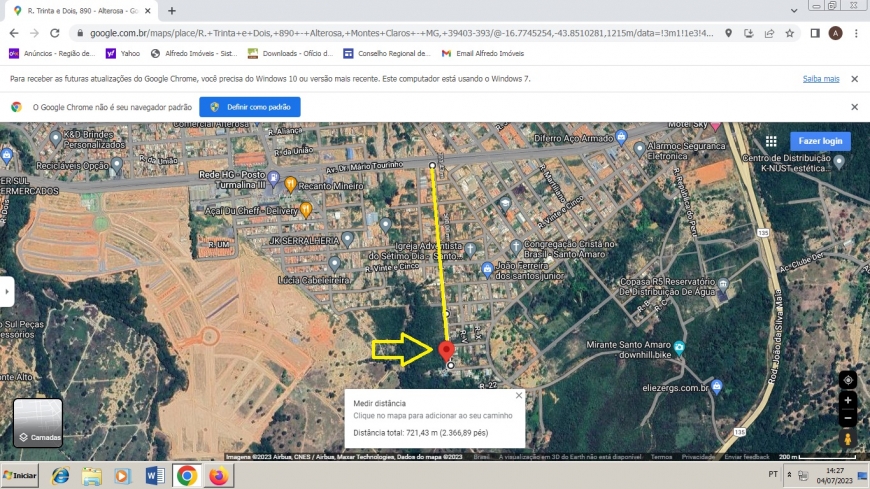Select Igreja Adventista church marker
The image size is (870, 489).
coord(470,249)
